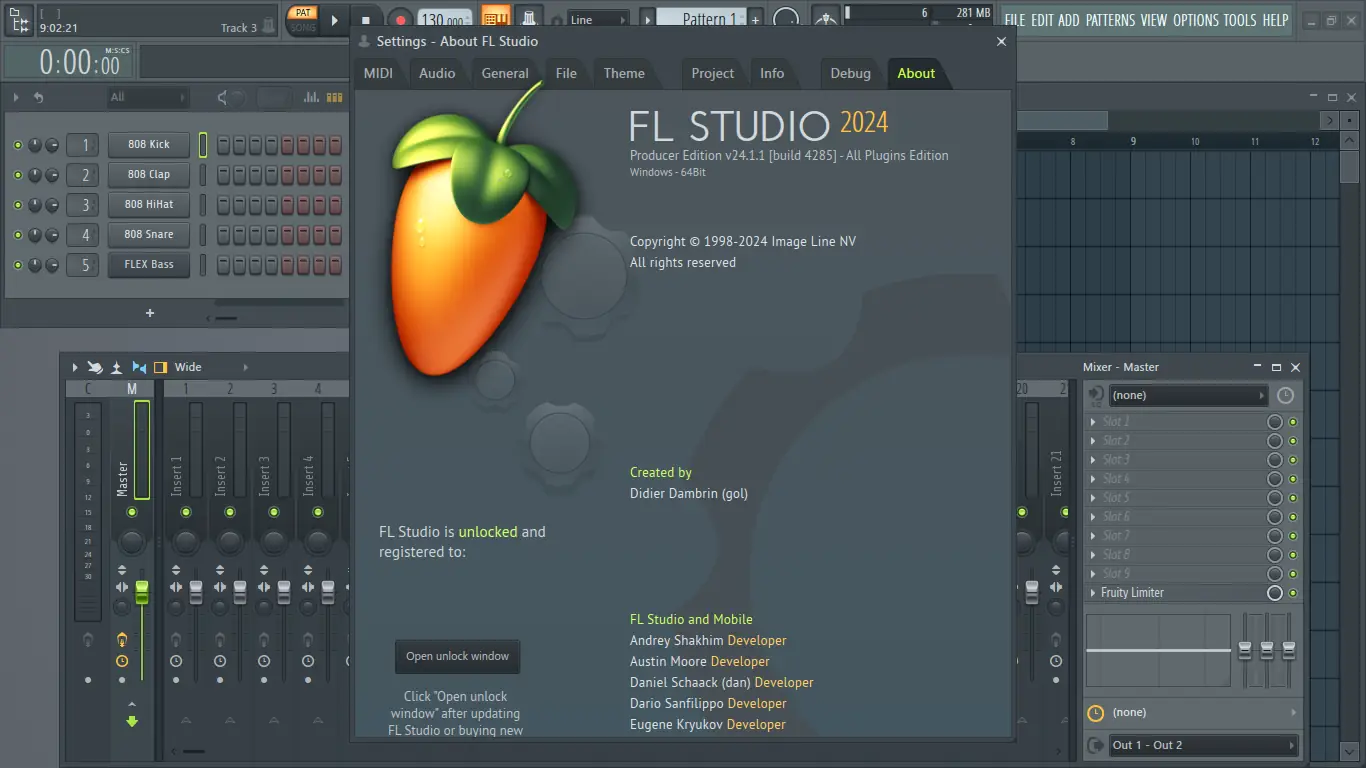1366x768 pixels.
Task: Select the FLEX Bass channel button
Action: coord(149,265)
